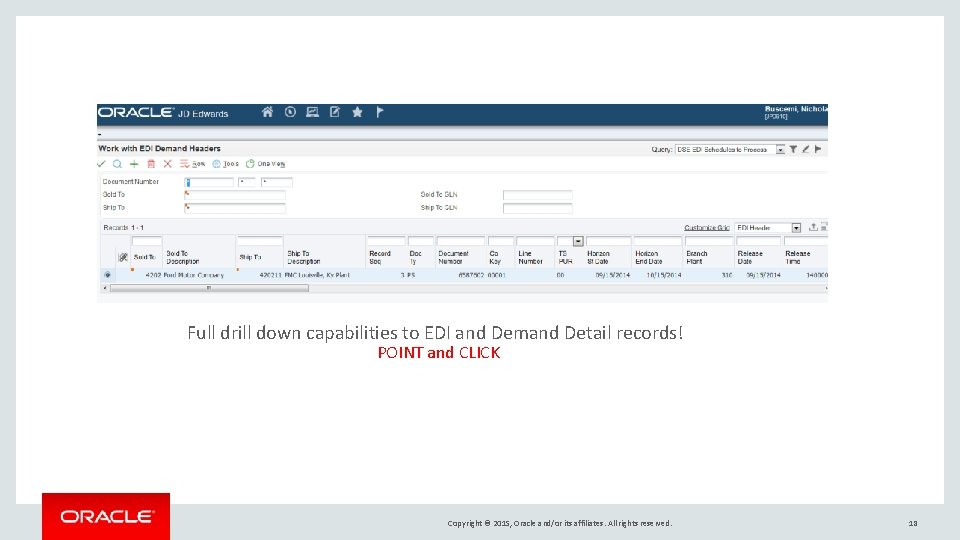Open the dashboard chart icon in header
The height and width of the screenshot is (540, 960).
coord(312,112)
